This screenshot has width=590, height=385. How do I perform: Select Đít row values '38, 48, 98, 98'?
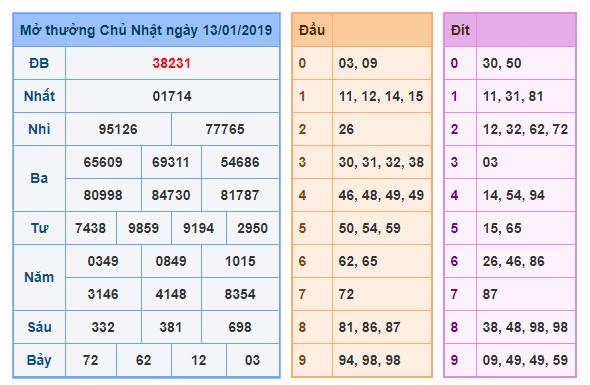(x=525, y=327)
